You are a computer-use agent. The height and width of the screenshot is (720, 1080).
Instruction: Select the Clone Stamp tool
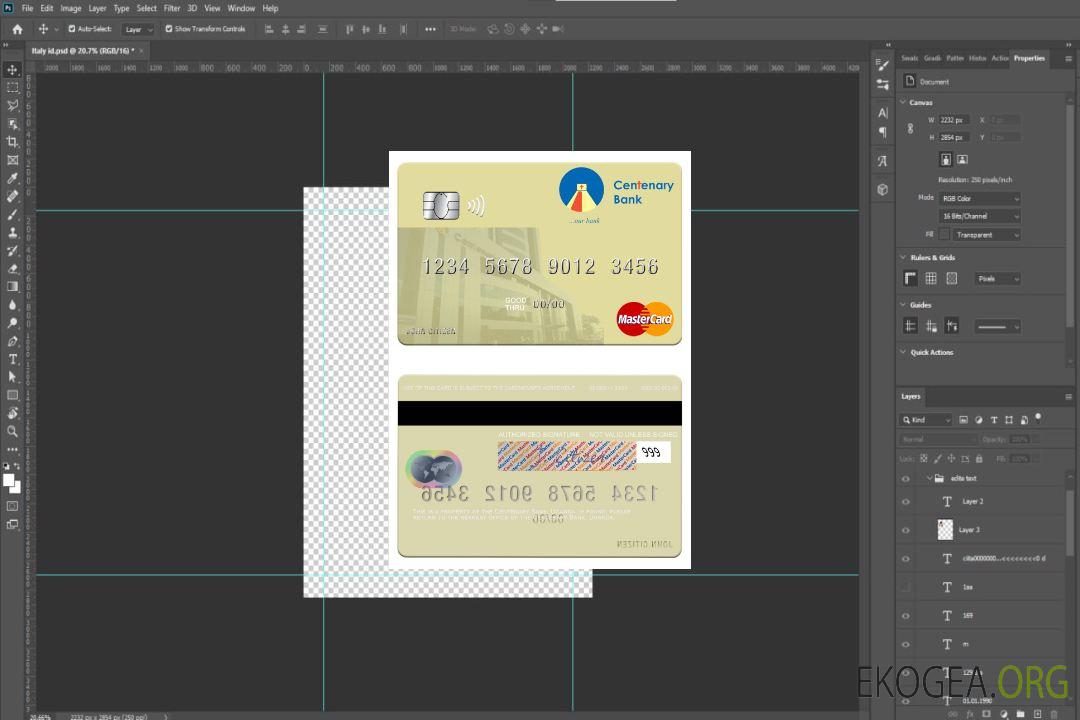click(x=12, y=232)
